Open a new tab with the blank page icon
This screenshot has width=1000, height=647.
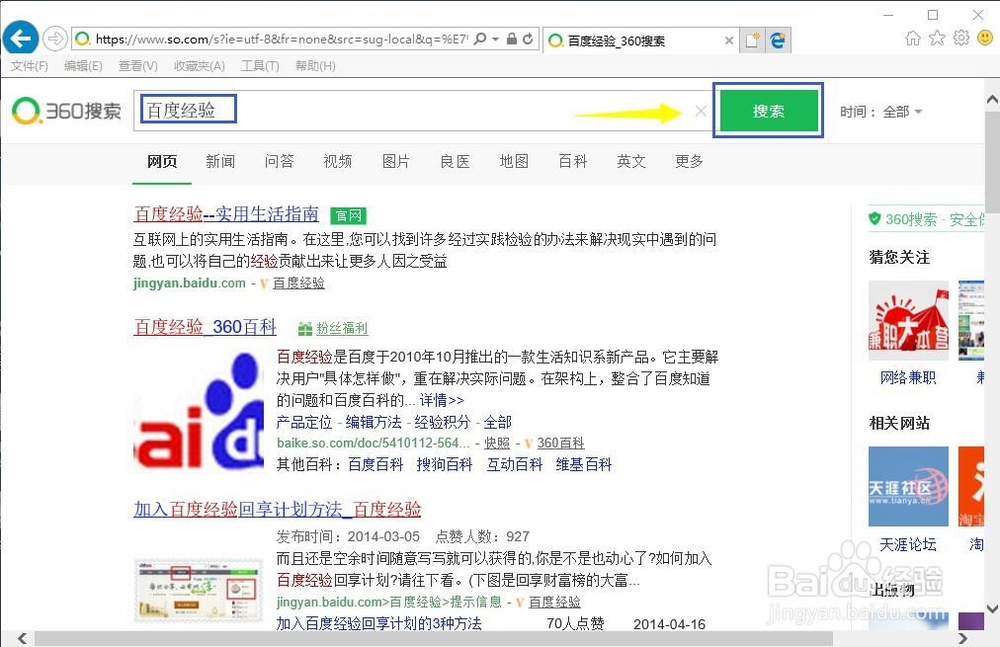(753, 40)
